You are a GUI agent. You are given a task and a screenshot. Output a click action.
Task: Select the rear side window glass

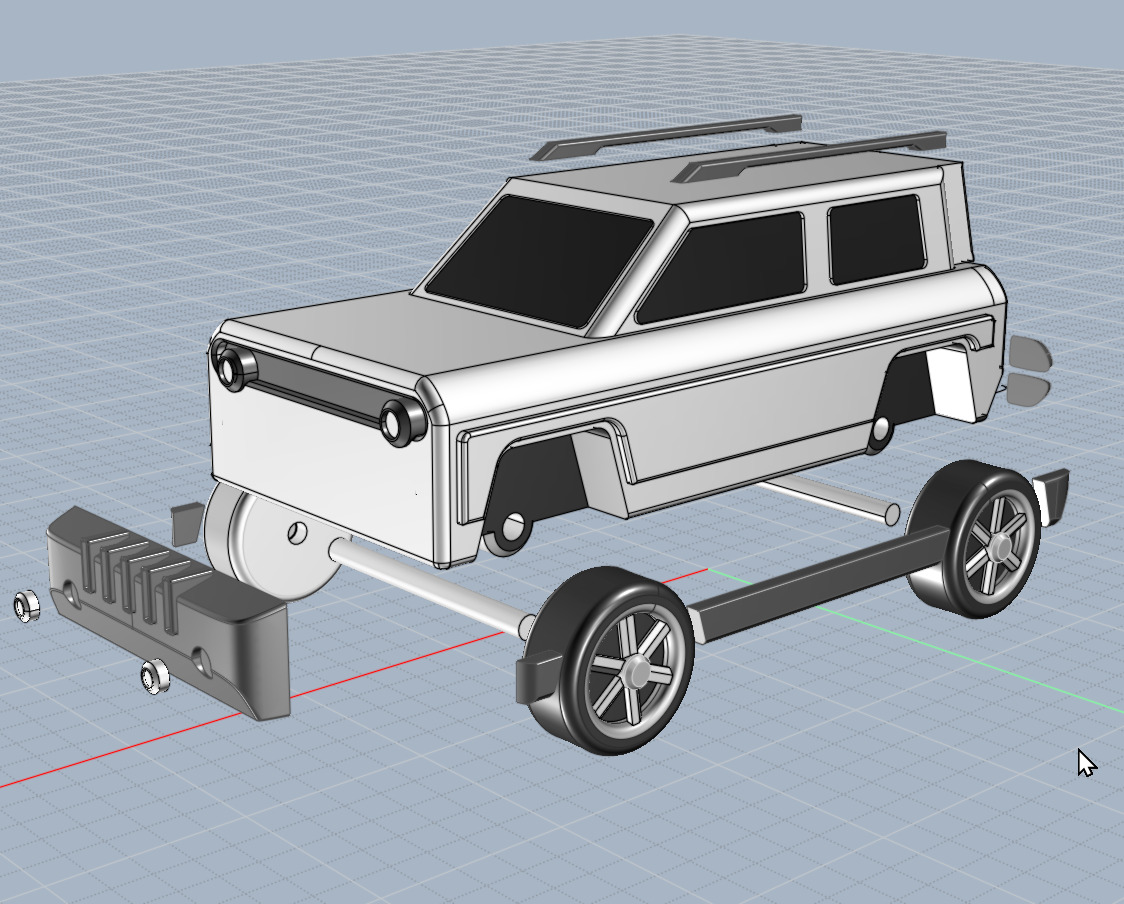pyautogui.click(x=876, y=239)
